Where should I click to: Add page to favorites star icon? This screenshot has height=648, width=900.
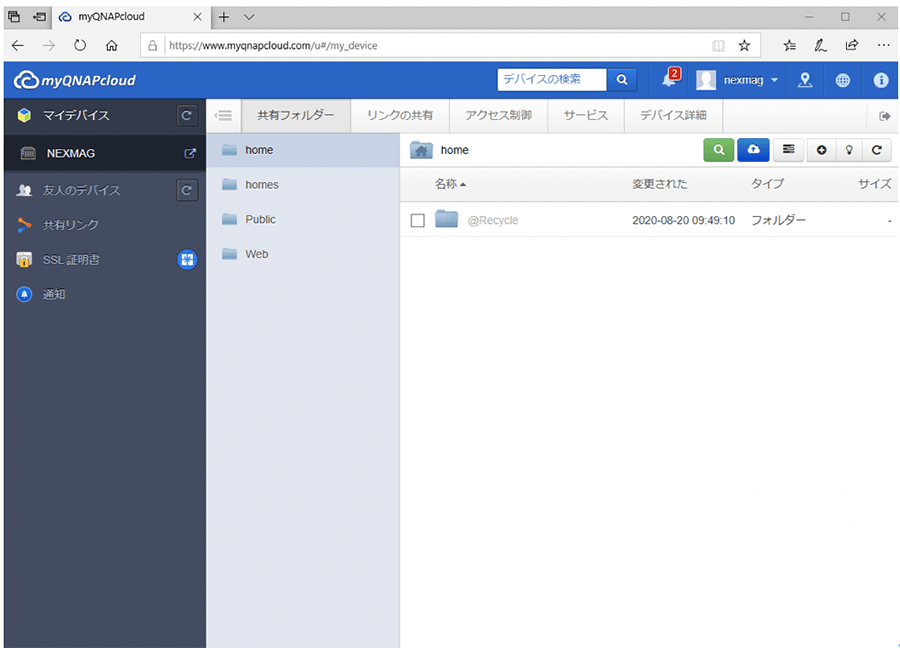[x=744, y=46]
